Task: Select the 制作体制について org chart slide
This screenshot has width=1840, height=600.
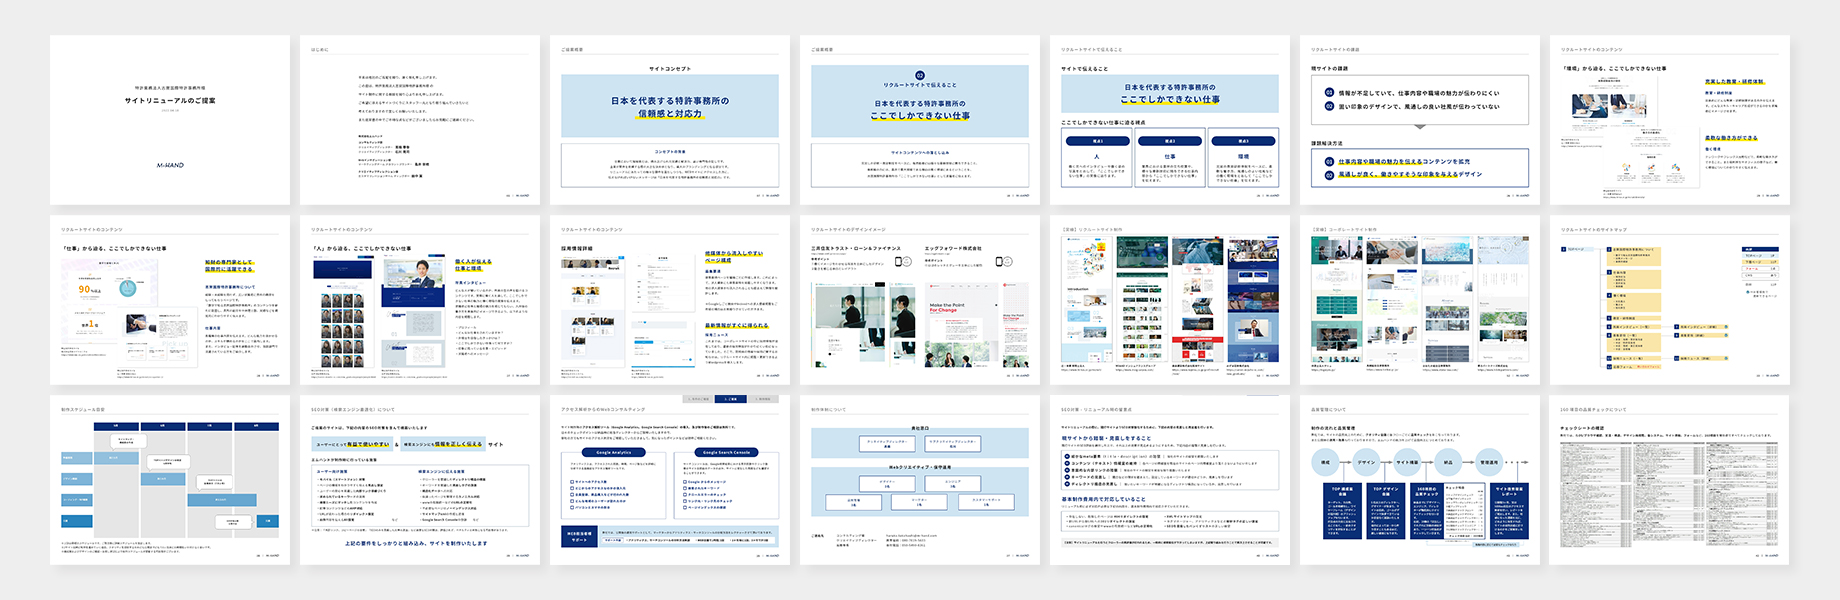Action: pos(920,480)
